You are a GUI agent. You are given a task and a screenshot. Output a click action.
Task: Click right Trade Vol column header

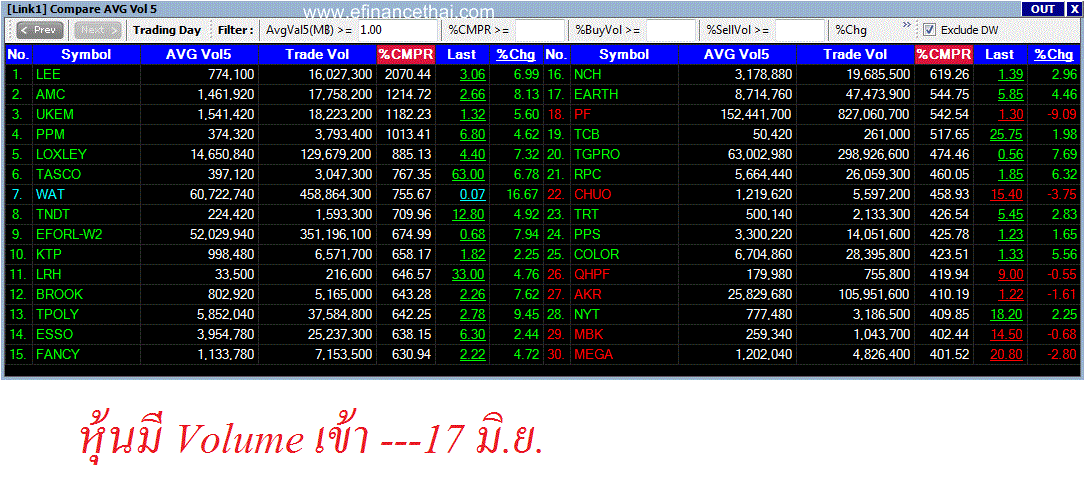click(x=856, y=55)
